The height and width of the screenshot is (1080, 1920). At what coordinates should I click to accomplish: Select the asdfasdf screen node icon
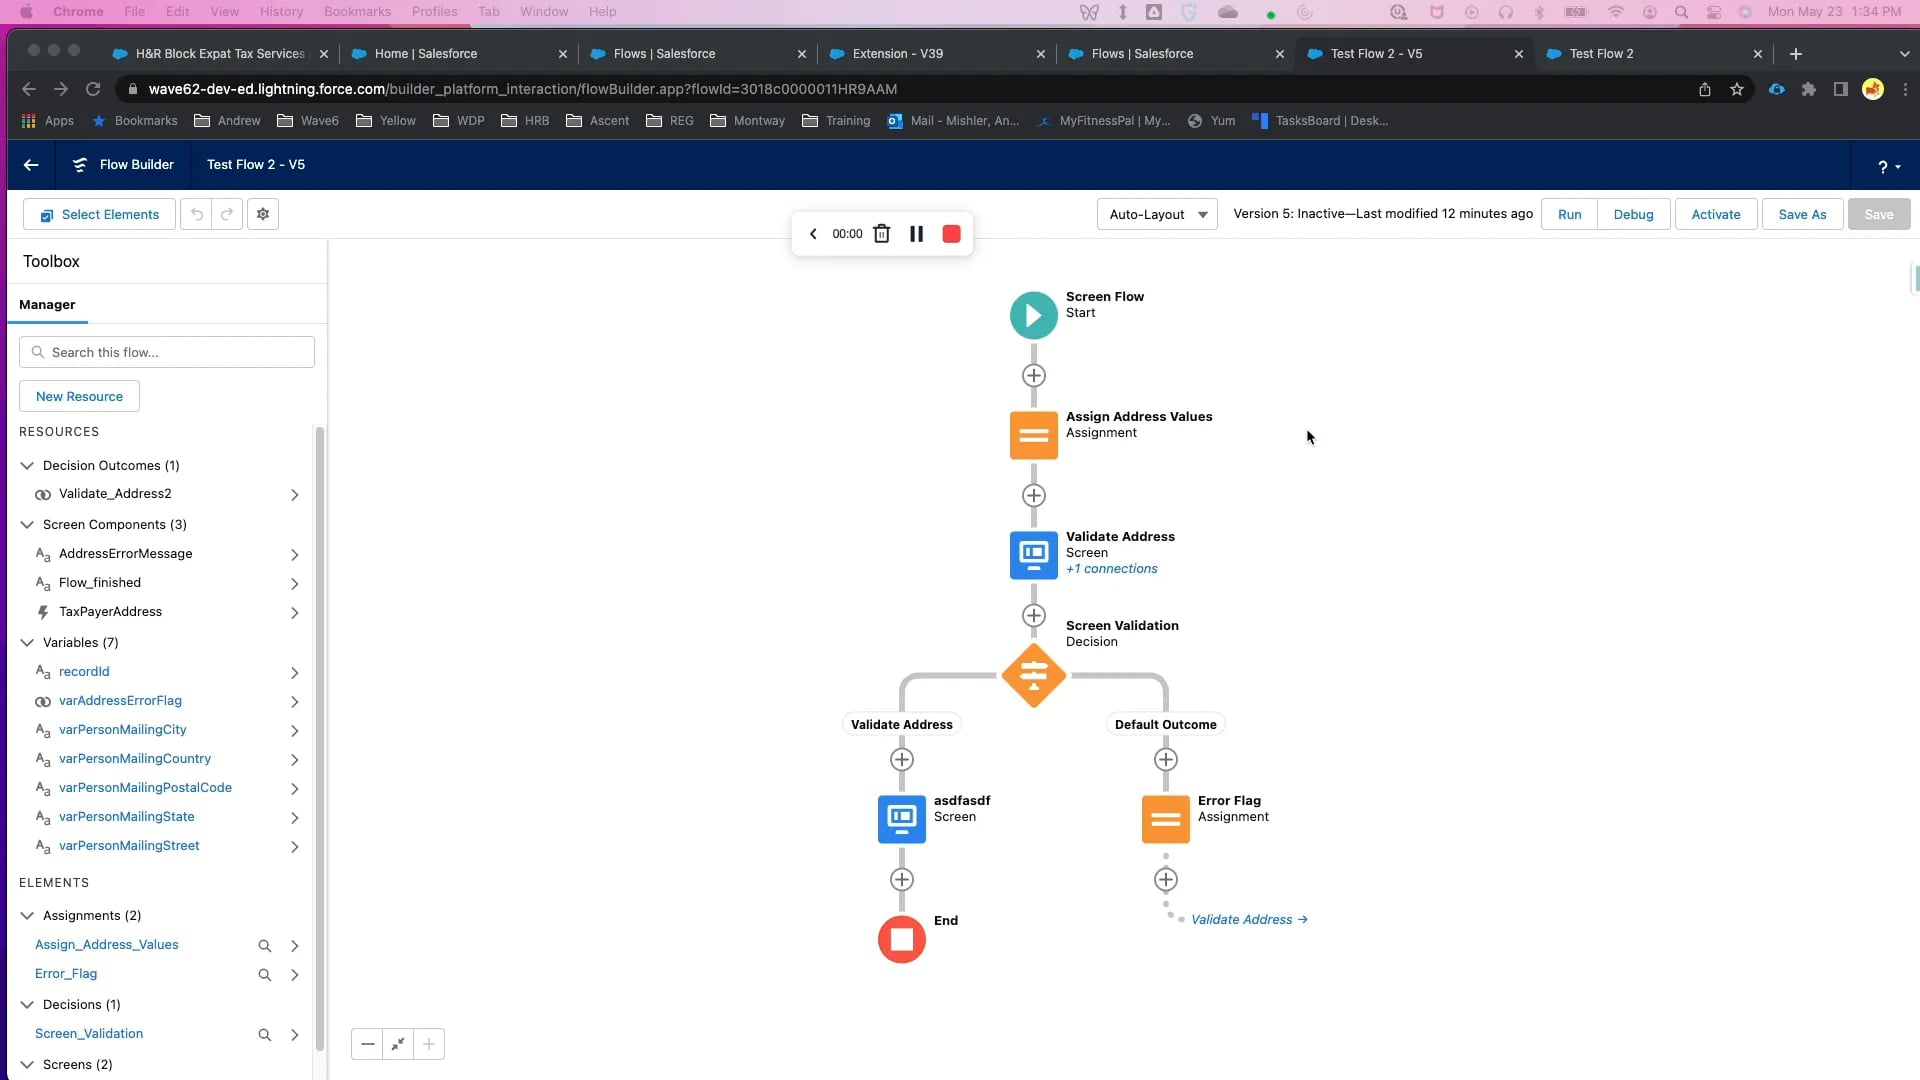(x=901, y=820)
